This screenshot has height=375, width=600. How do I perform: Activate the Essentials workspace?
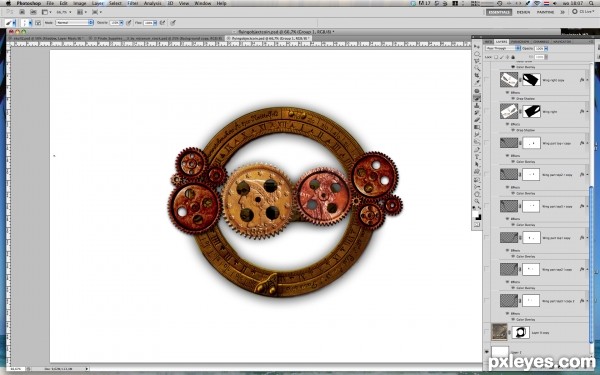[499, 12]
